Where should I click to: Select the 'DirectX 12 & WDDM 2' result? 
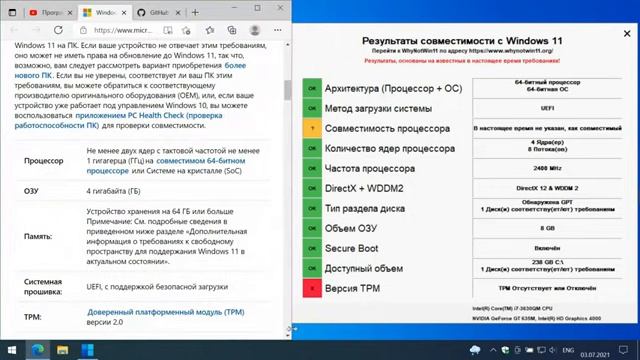pos(547,188)
